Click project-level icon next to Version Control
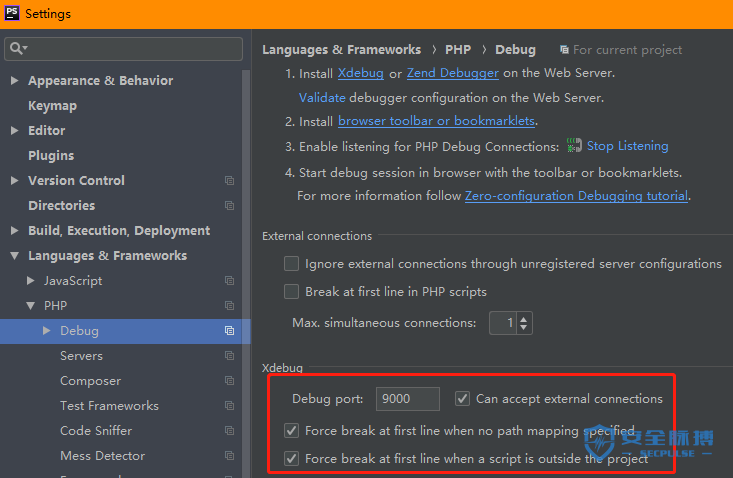This screenshot has width=733, height=478. [229, 180]
